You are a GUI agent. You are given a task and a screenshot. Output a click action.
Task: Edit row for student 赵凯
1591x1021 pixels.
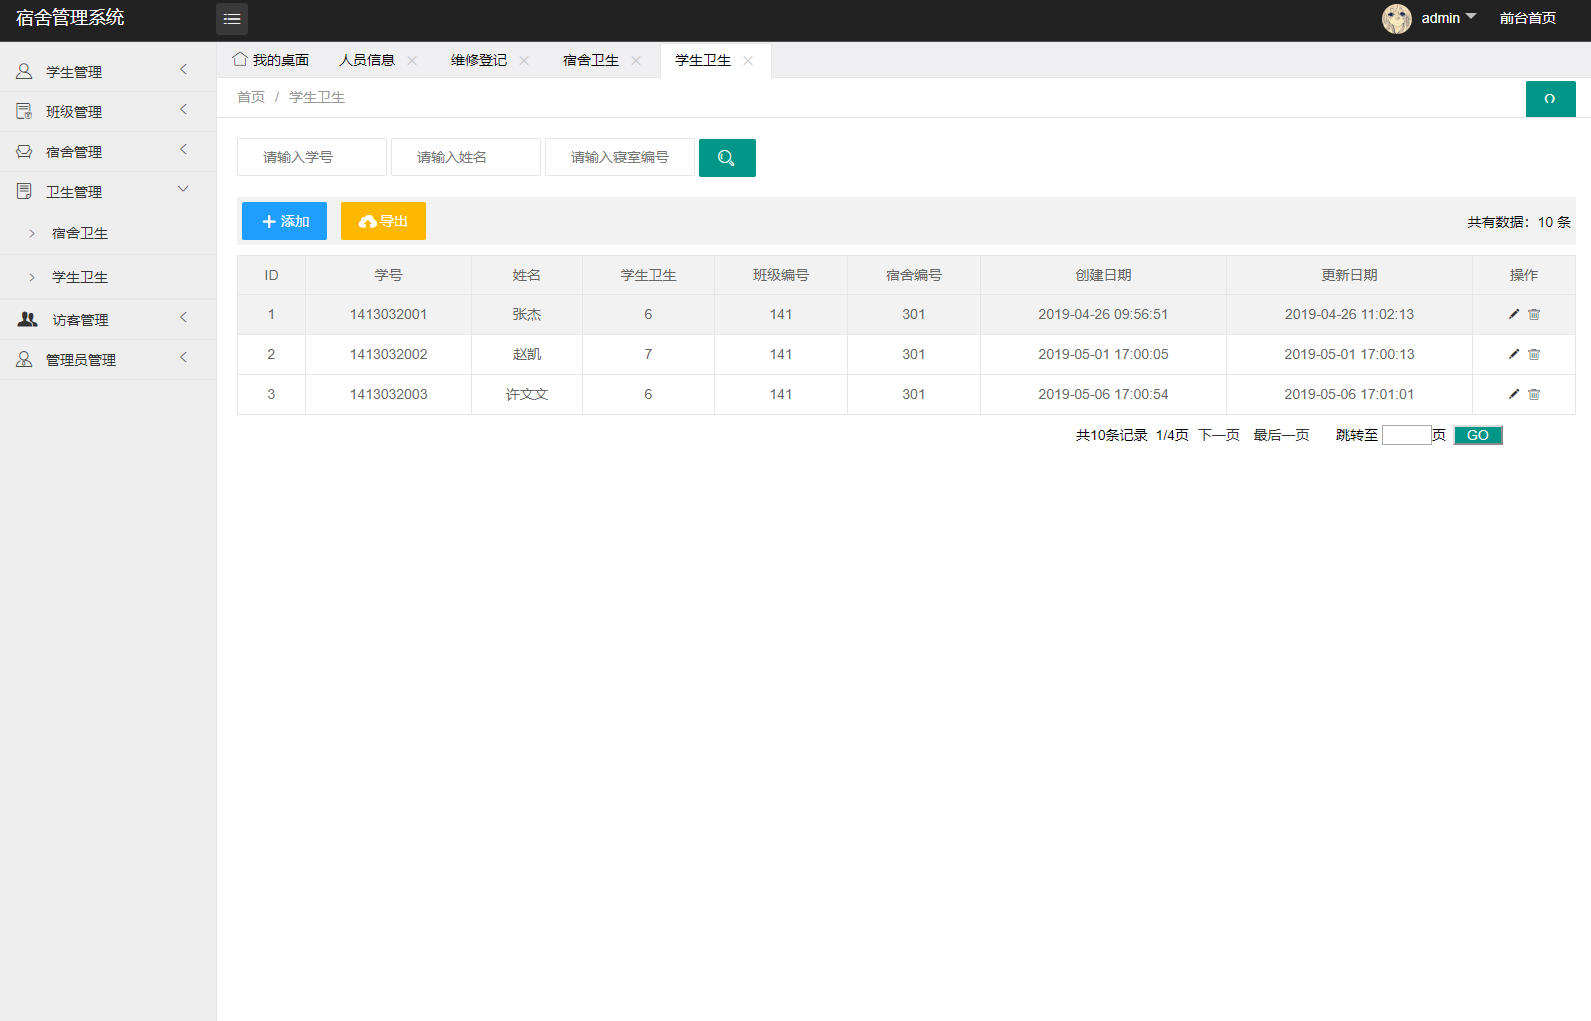[1514, 354]
